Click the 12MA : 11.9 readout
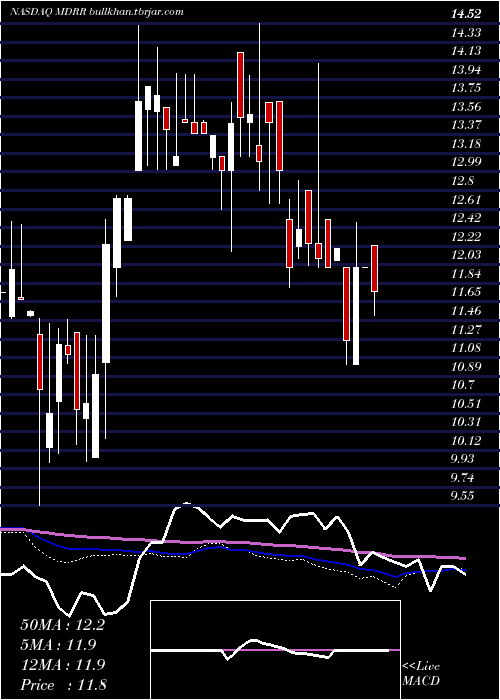This screenshot has width=500, height=700. point(62,665)
